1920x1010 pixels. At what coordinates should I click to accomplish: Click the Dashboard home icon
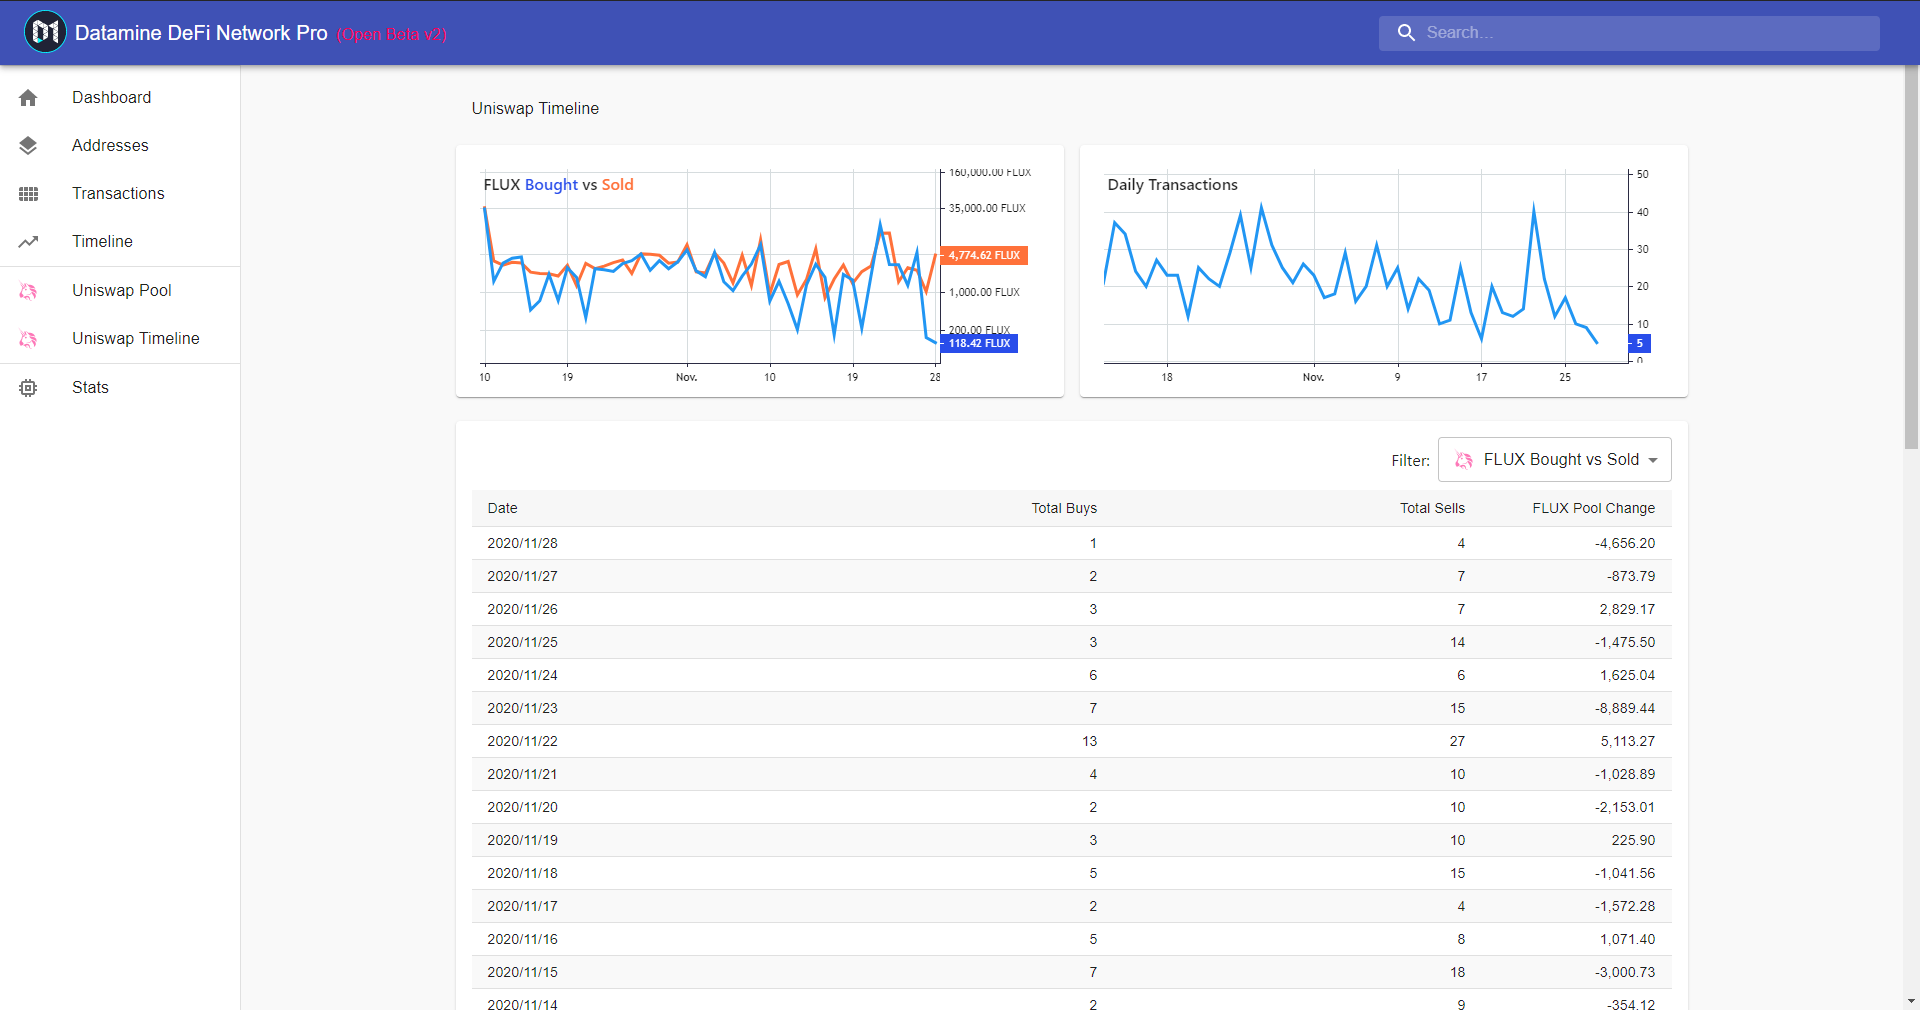click(x=28, y=98)
